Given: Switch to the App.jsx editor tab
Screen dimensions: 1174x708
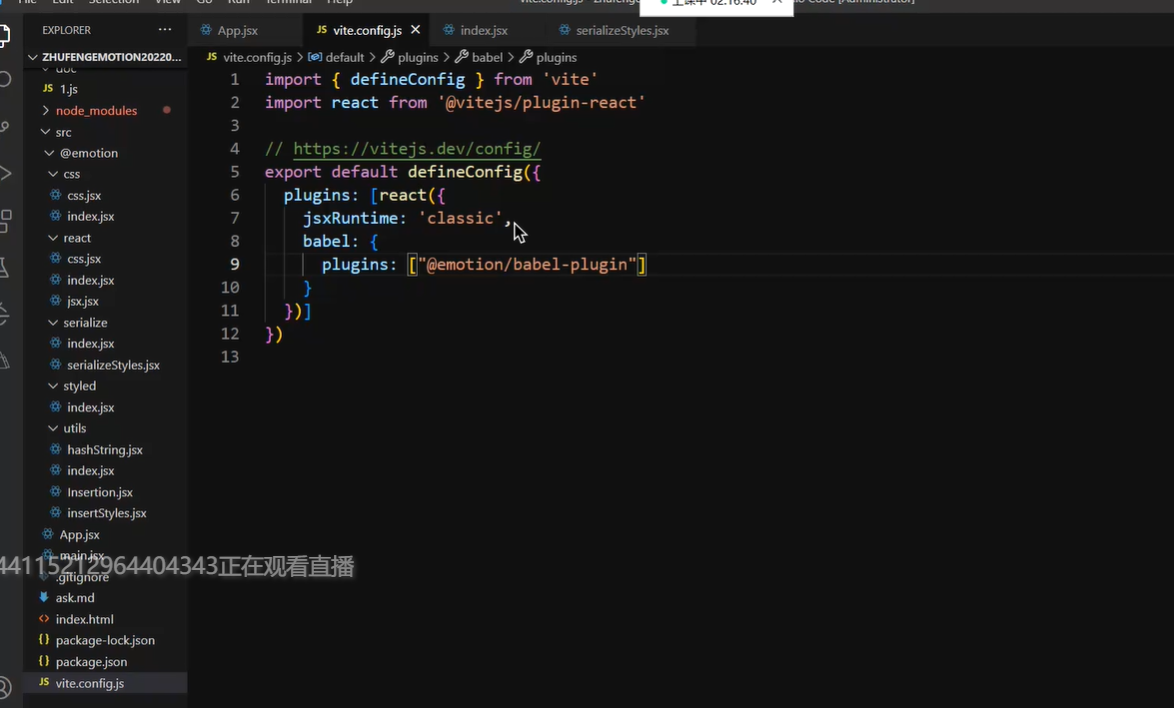Looking at the screenshot, I should [x=237, y=31].
